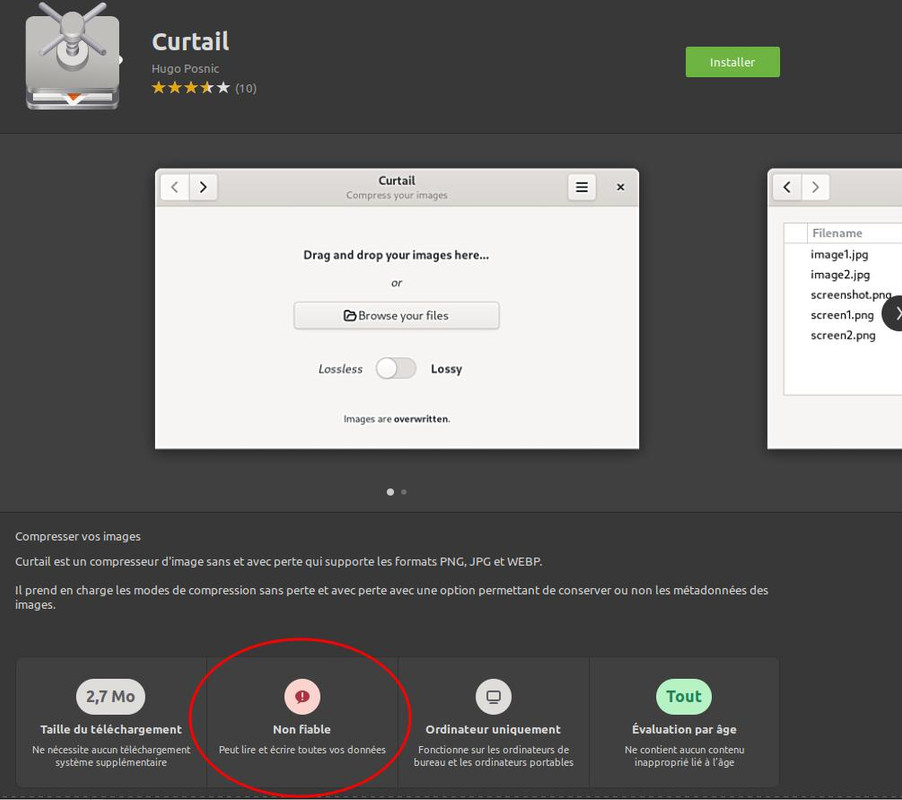This screenshot has height=800, width=902.
Task: Select the second carousel page dot
Action: pyautogui.click(x=404, y=492)
